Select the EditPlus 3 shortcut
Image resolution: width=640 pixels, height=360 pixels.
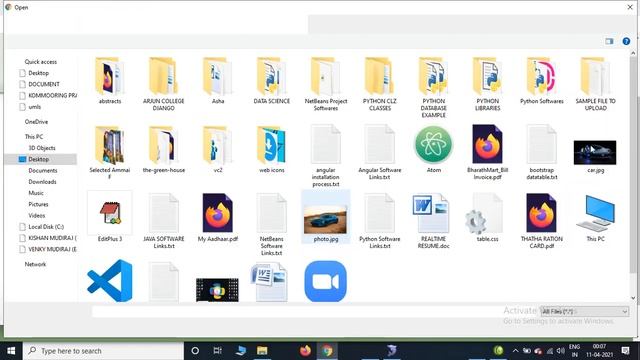click(x=109, y=217)
